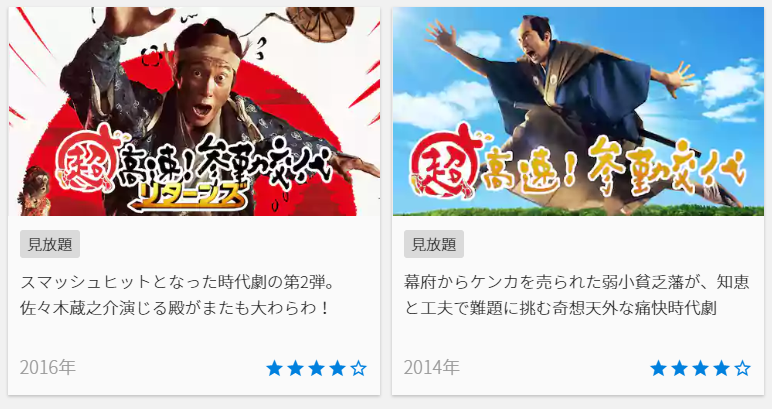Select fourth filled star on 2016 movie
The height and width of the screenshot is (409, 772).
(338, 368)
